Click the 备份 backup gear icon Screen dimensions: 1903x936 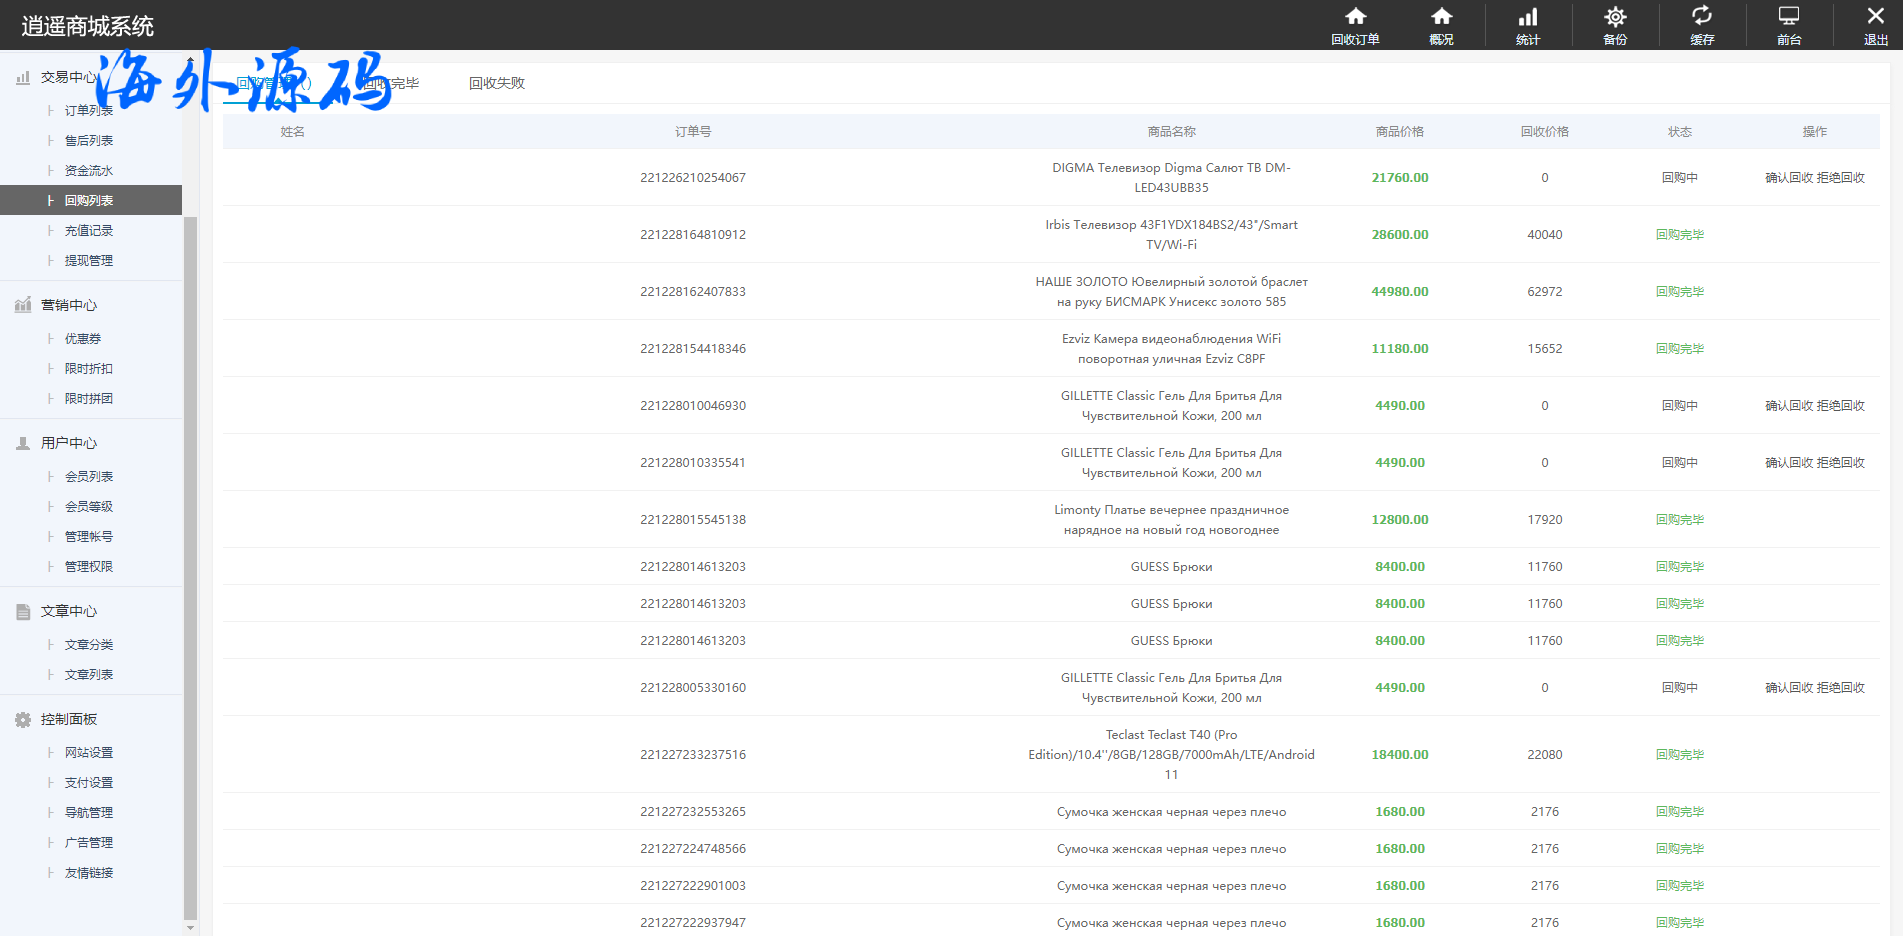[x=1615, y=25]
